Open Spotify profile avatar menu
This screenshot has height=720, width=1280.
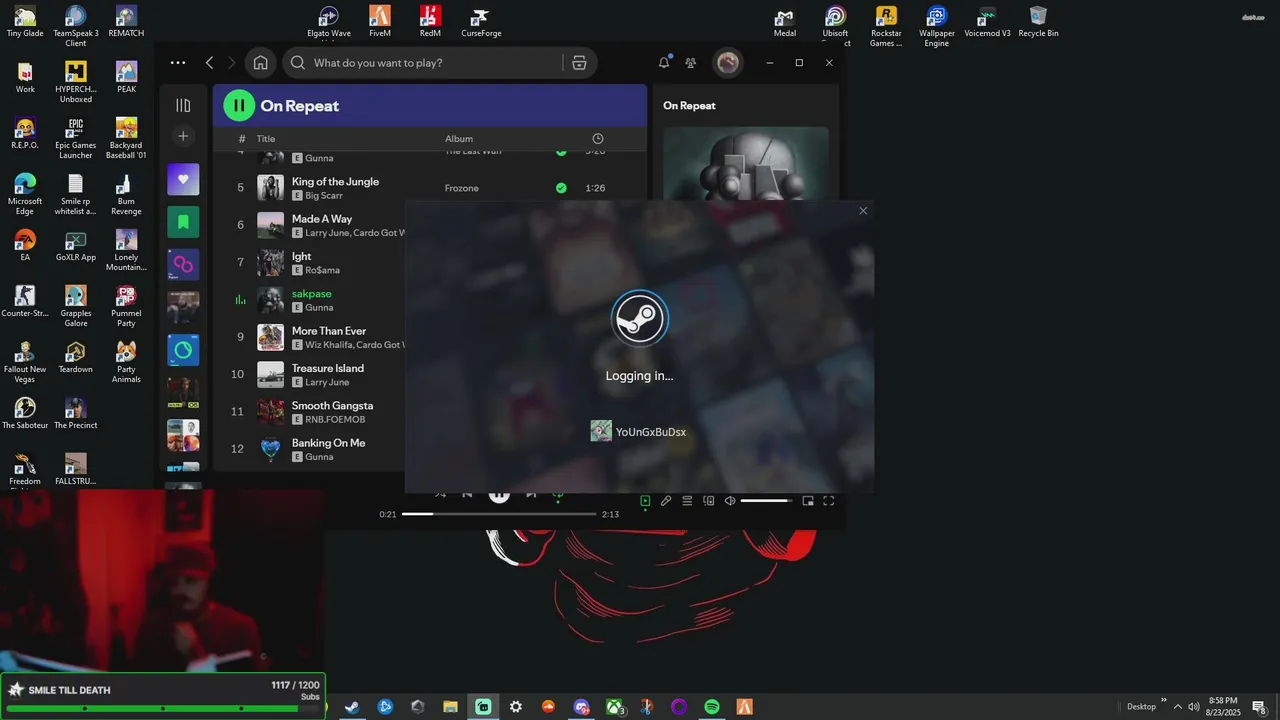(x=727, y=62)
